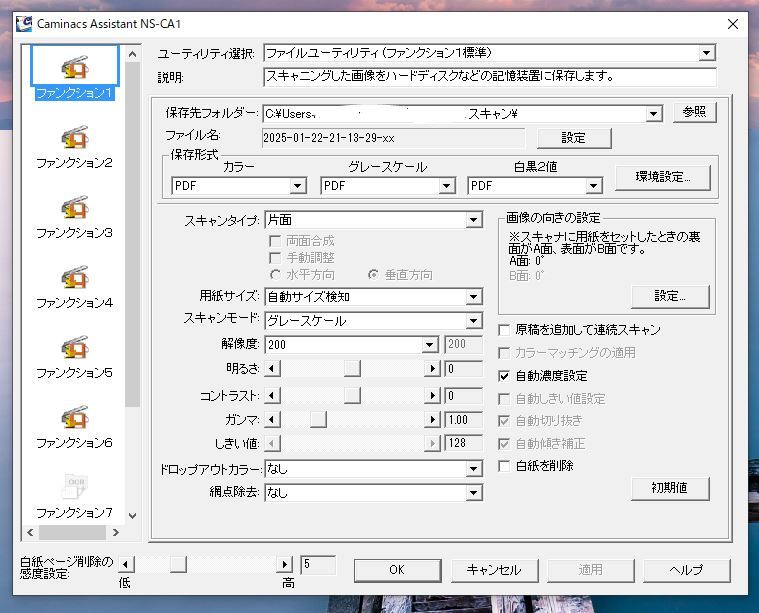Open ドロップアウトカラー dropdown
Screen dimensions: 759x613
point(474,469)
